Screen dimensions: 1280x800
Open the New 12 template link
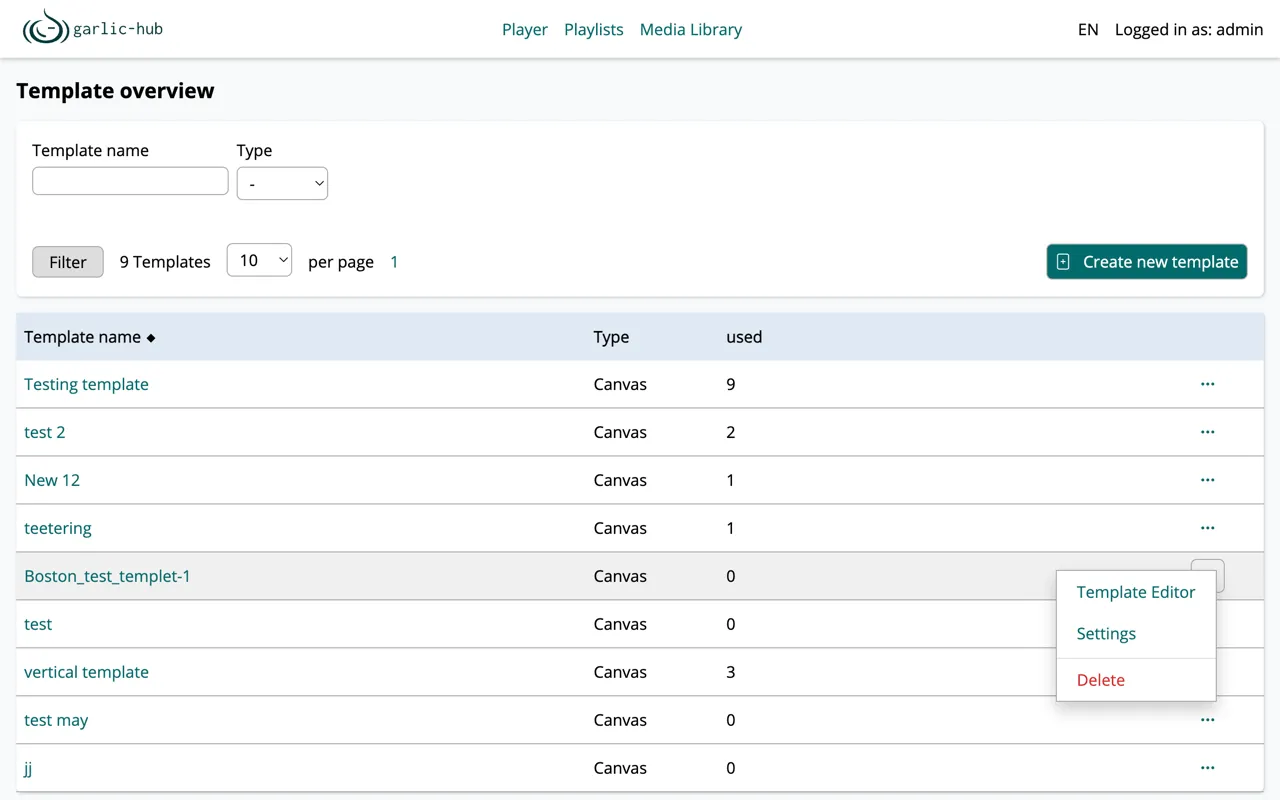click(x=52, y=480)
